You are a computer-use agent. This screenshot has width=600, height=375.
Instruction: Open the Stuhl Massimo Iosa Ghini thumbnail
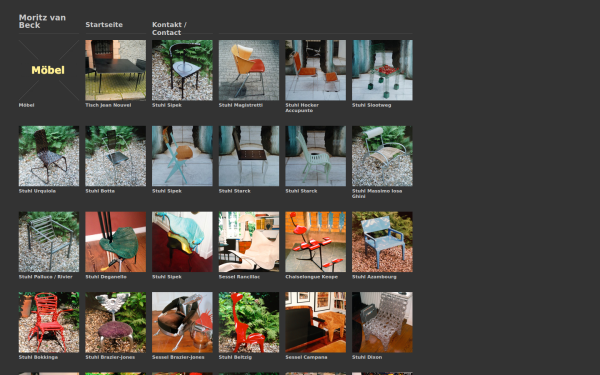pos(382,156)
